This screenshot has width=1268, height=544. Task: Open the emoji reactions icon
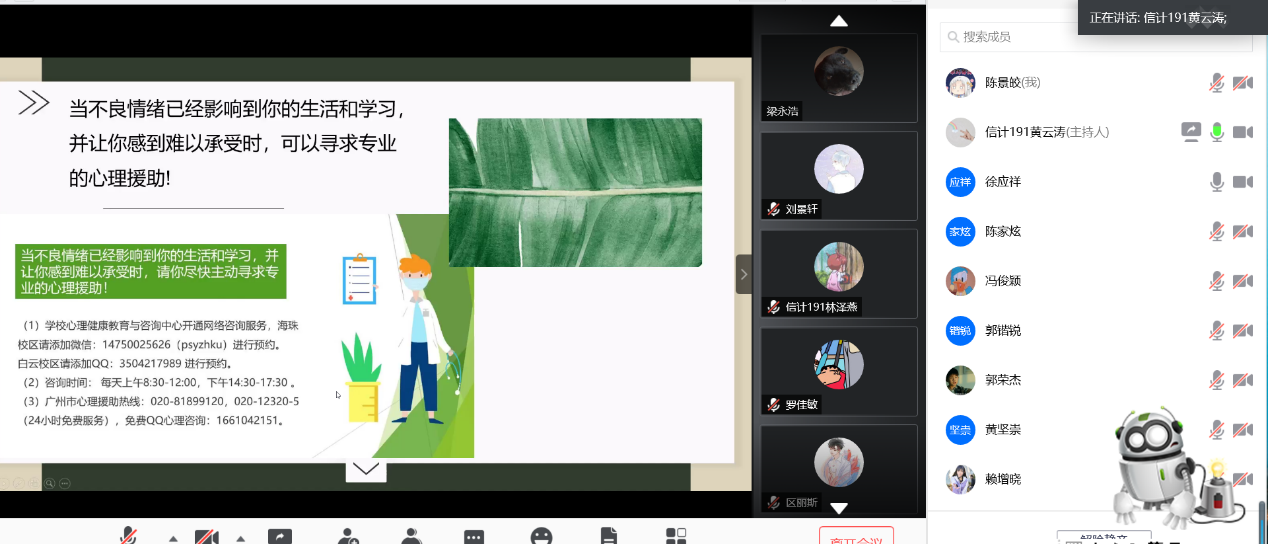[541, 537]
